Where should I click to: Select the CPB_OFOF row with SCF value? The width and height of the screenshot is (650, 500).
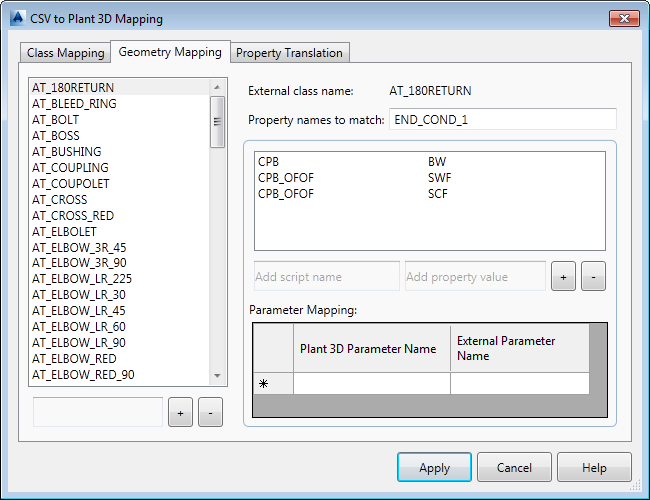click(x=429, y=194)
